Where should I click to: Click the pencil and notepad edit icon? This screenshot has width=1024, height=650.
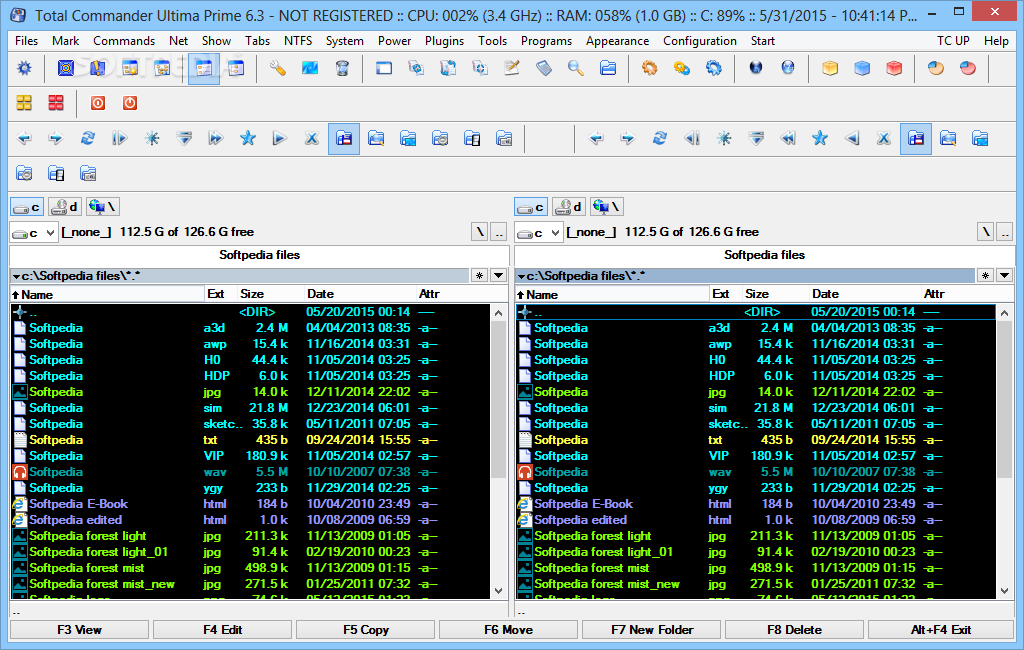511,68
